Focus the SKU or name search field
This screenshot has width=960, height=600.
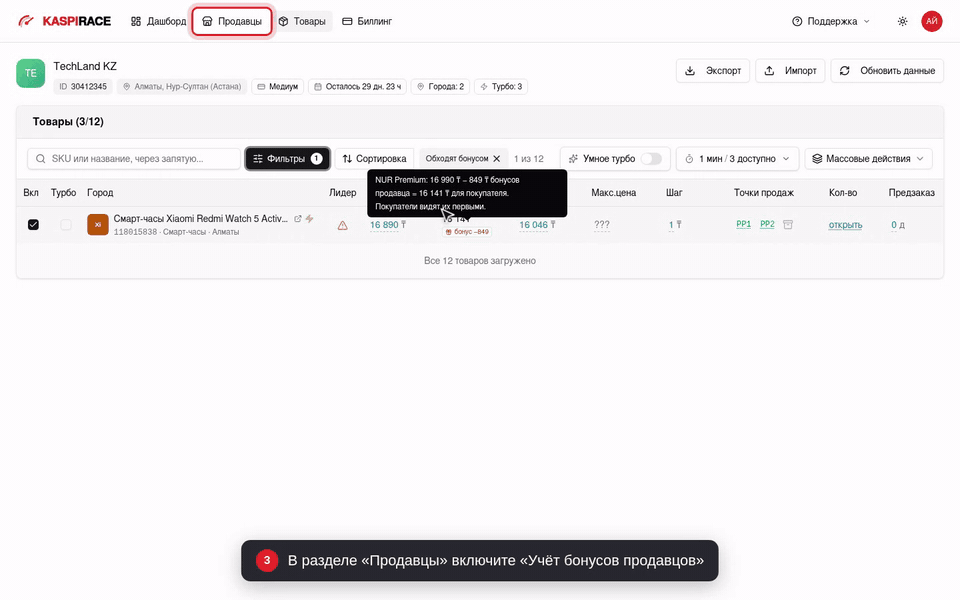pos(134,159)
